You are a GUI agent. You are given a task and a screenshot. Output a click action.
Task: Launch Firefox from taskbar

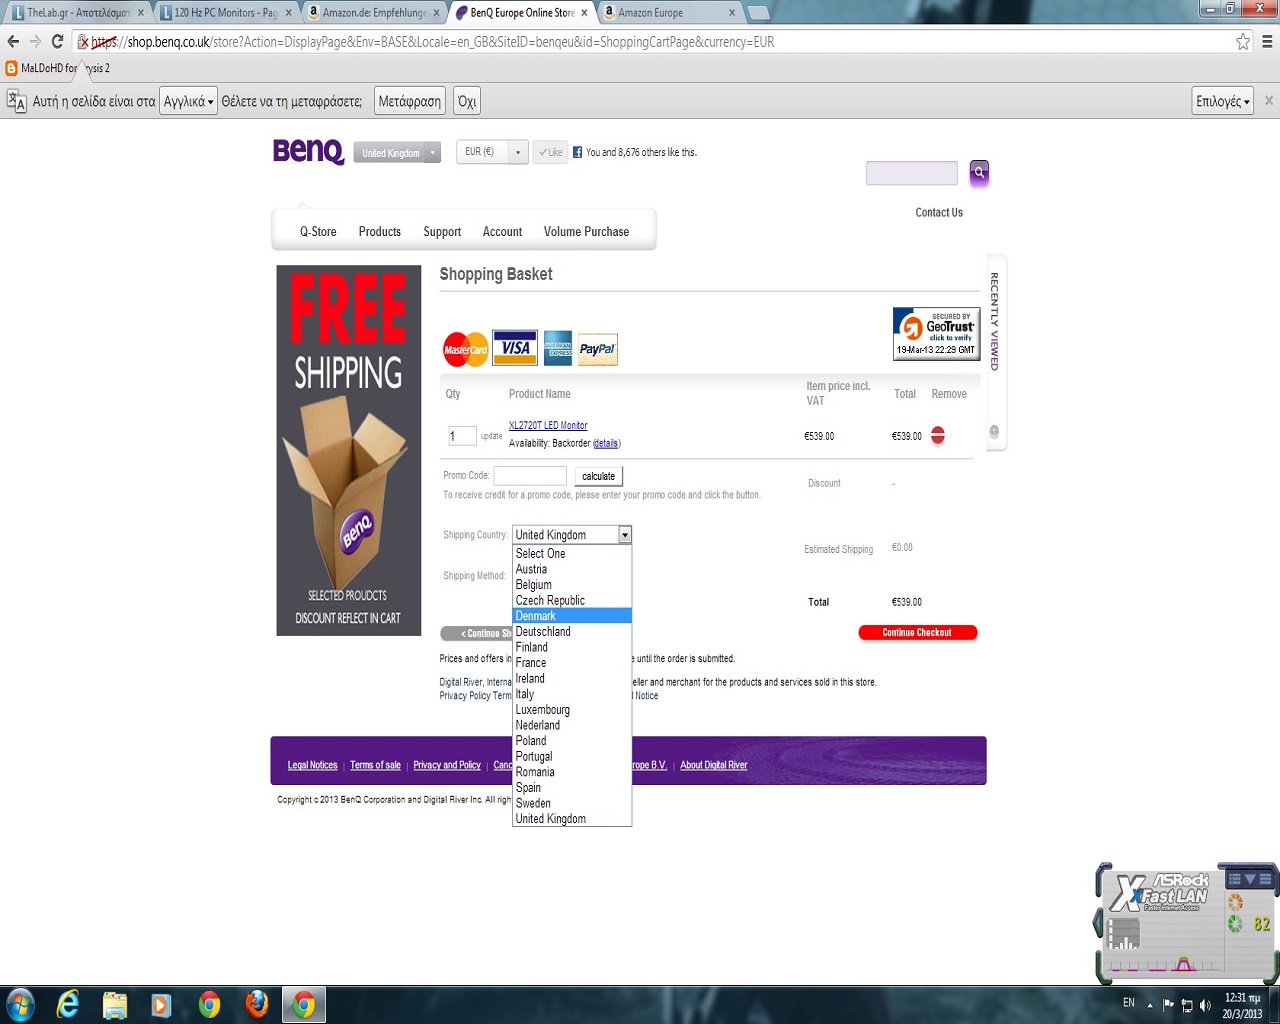(x=257, y=1004)
